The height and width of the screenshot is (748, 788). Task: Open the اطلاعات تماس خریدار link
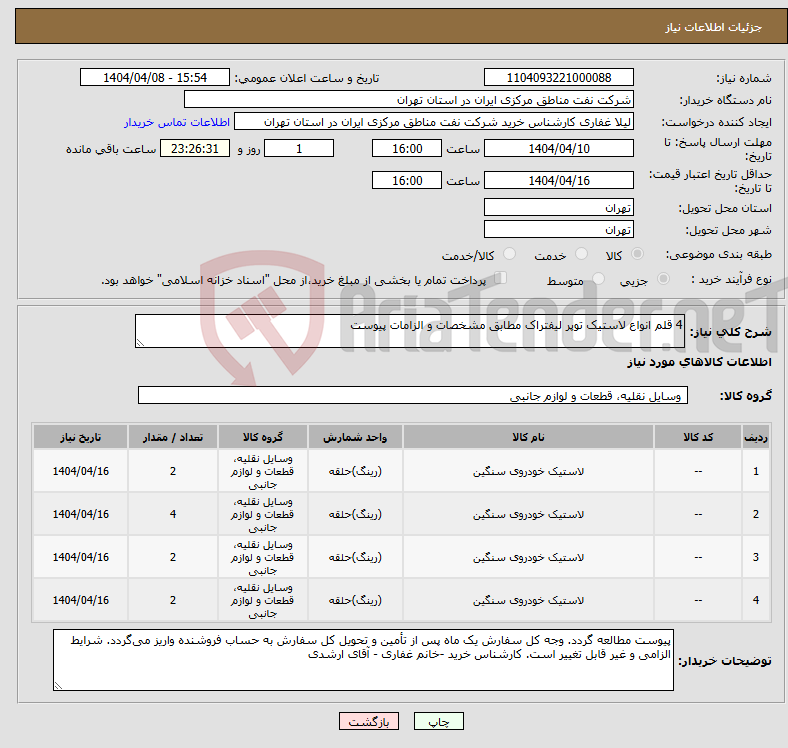pyautogui.click(x=177, y=122)
